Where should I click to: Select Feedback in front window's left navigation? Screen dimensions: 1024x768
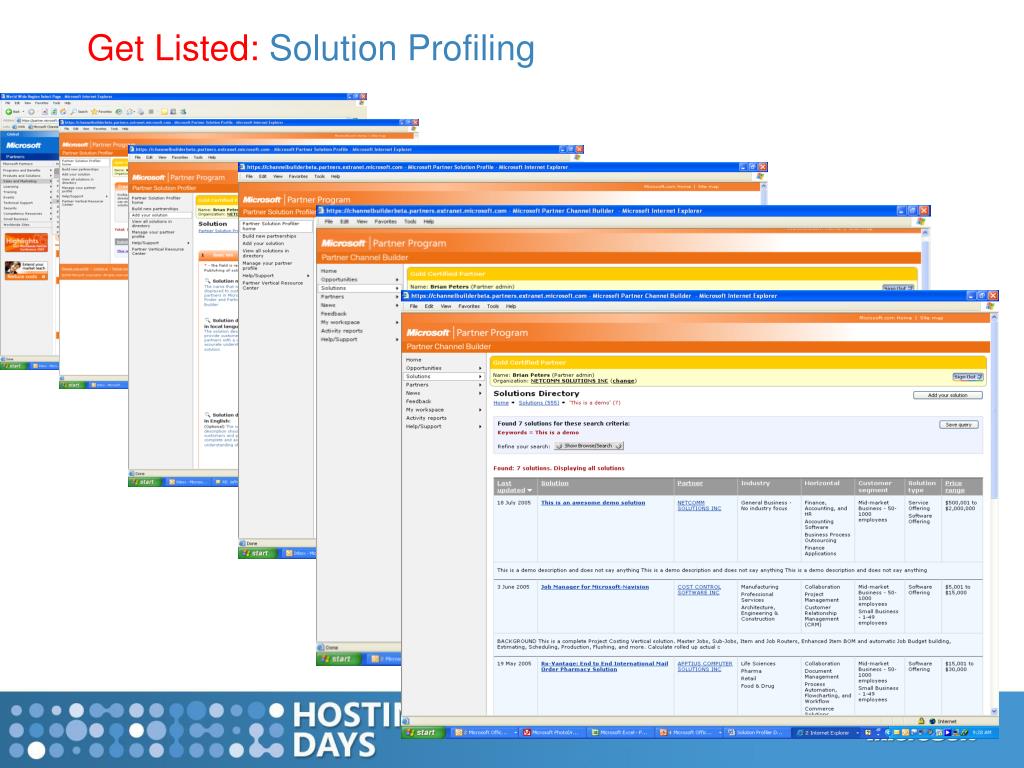pyautogui.click(x=418, y=402)
